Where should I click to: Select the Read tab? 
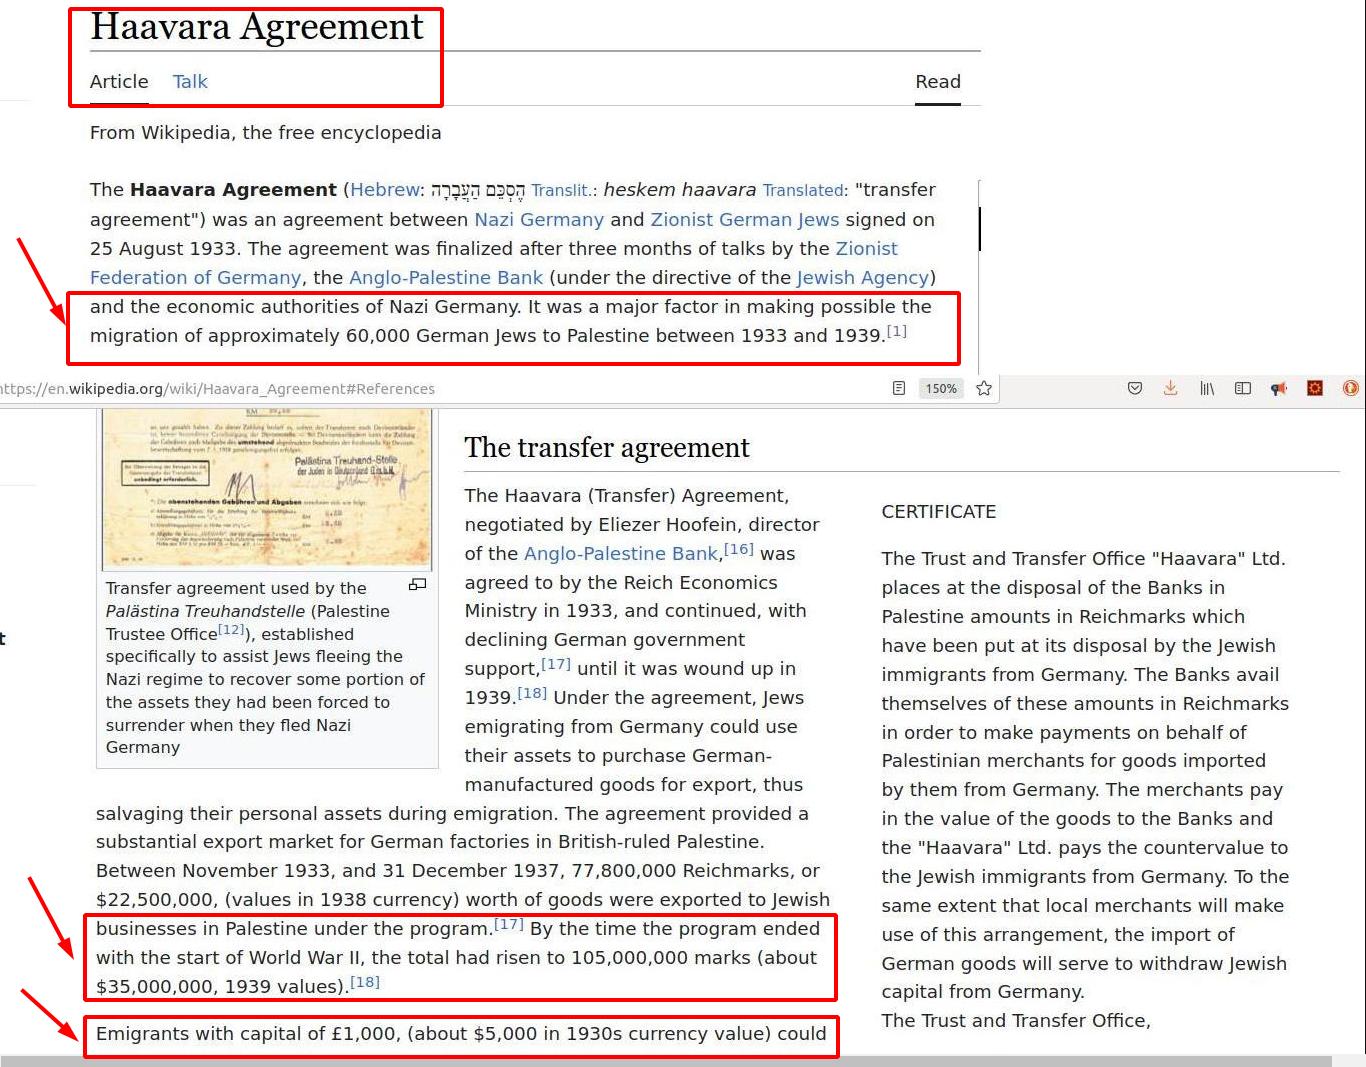tap(937, 82)
